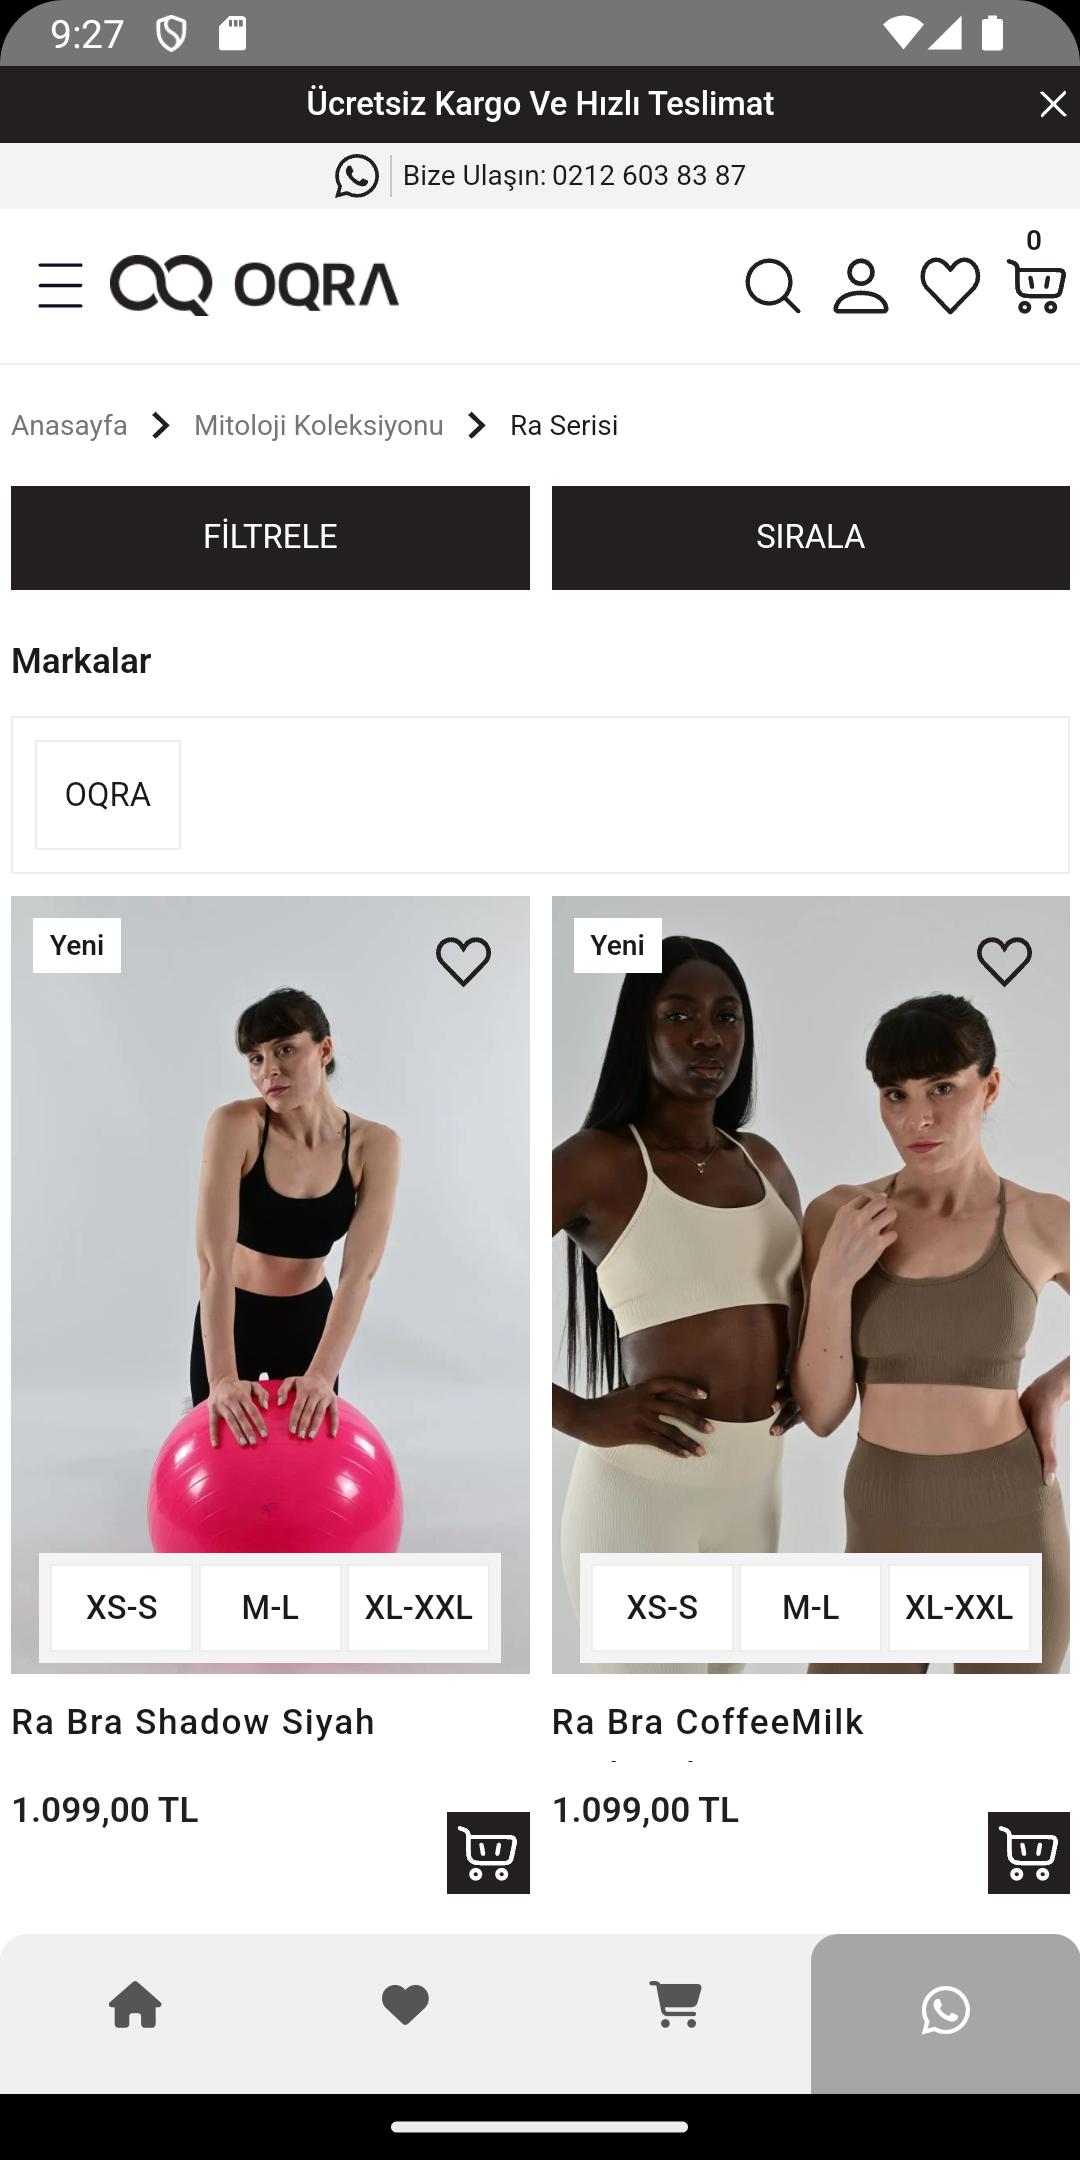Dismiss the free shipping banner
Viewport: 1080px width, 2160px height.
[x=1052, y=104]
